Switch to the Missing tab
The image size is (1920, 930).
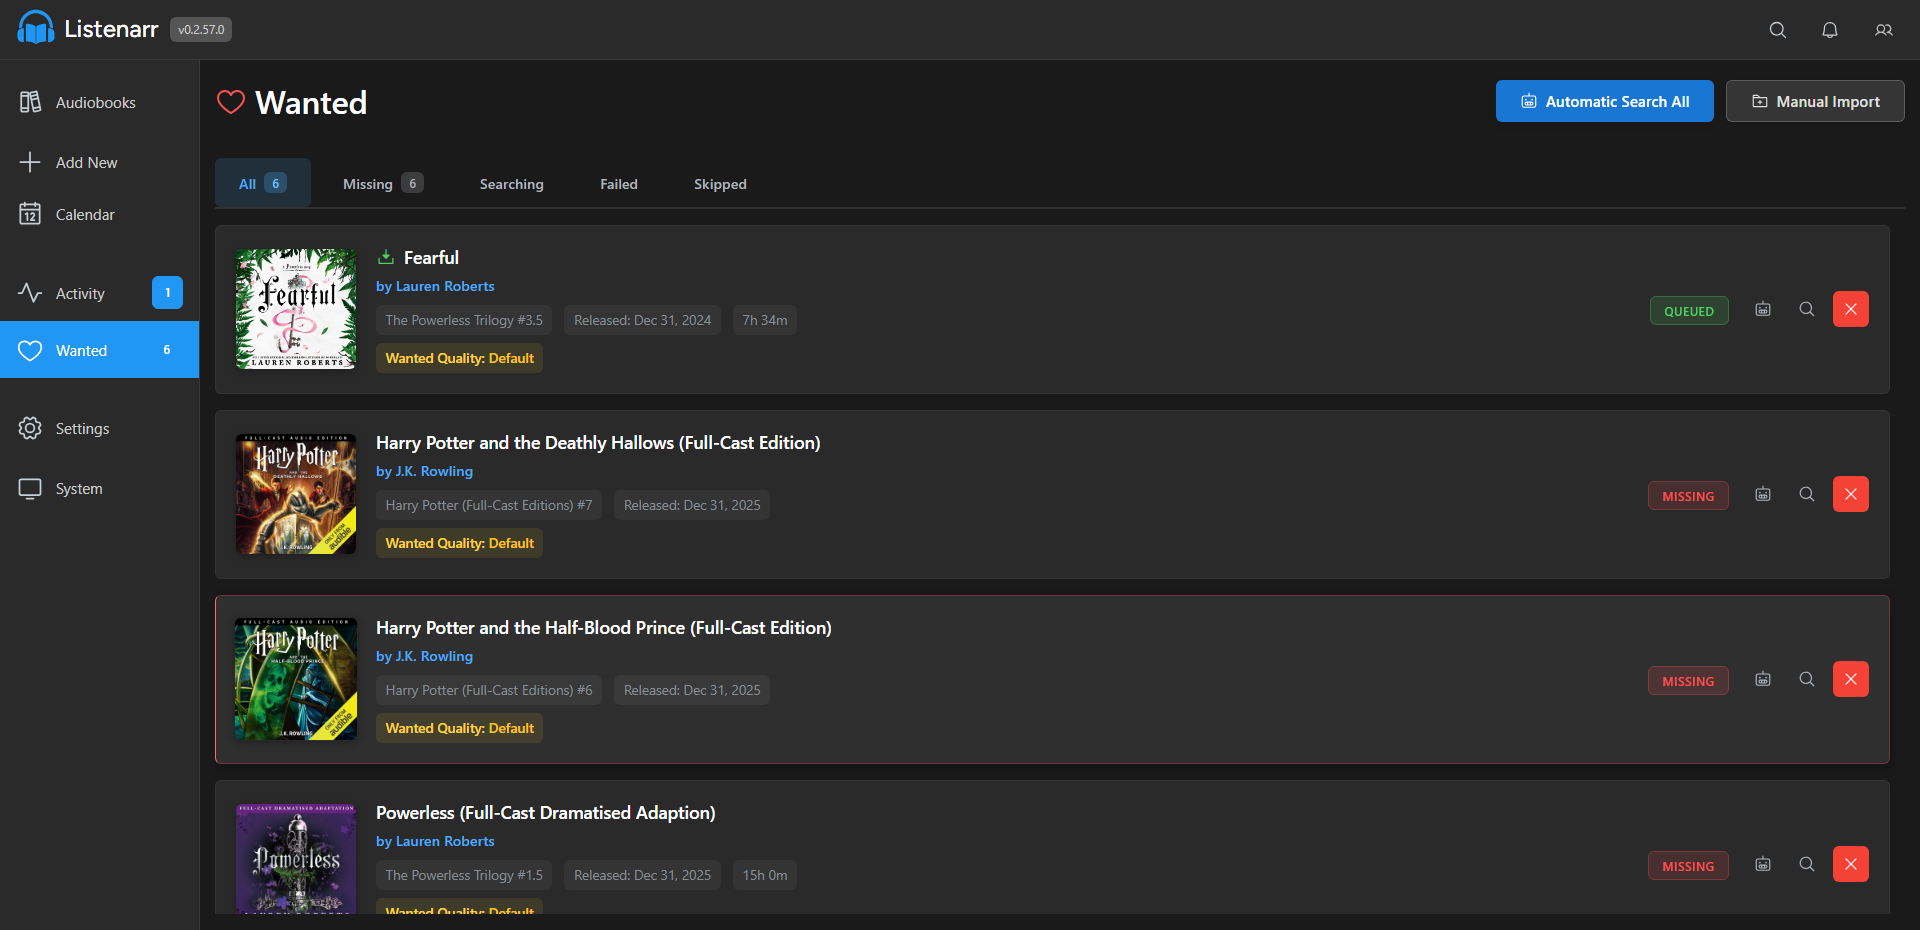[x=383, y=183]
